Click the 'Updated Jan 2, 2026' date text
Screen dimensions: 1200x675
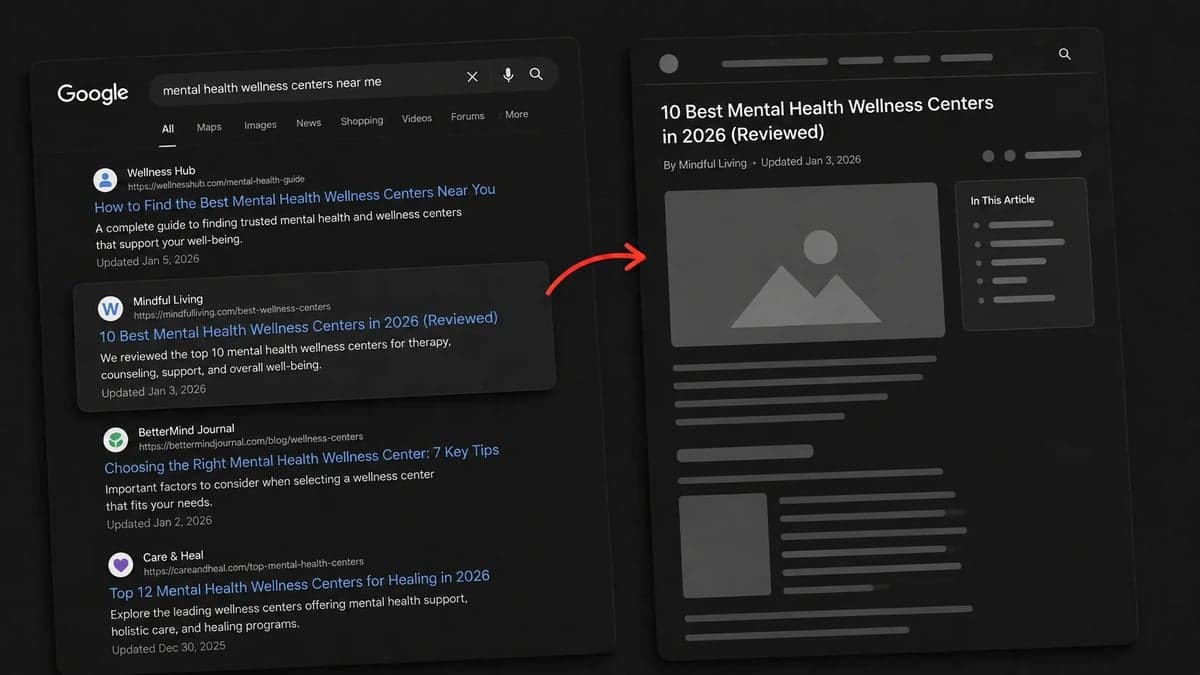coord(159,522)
